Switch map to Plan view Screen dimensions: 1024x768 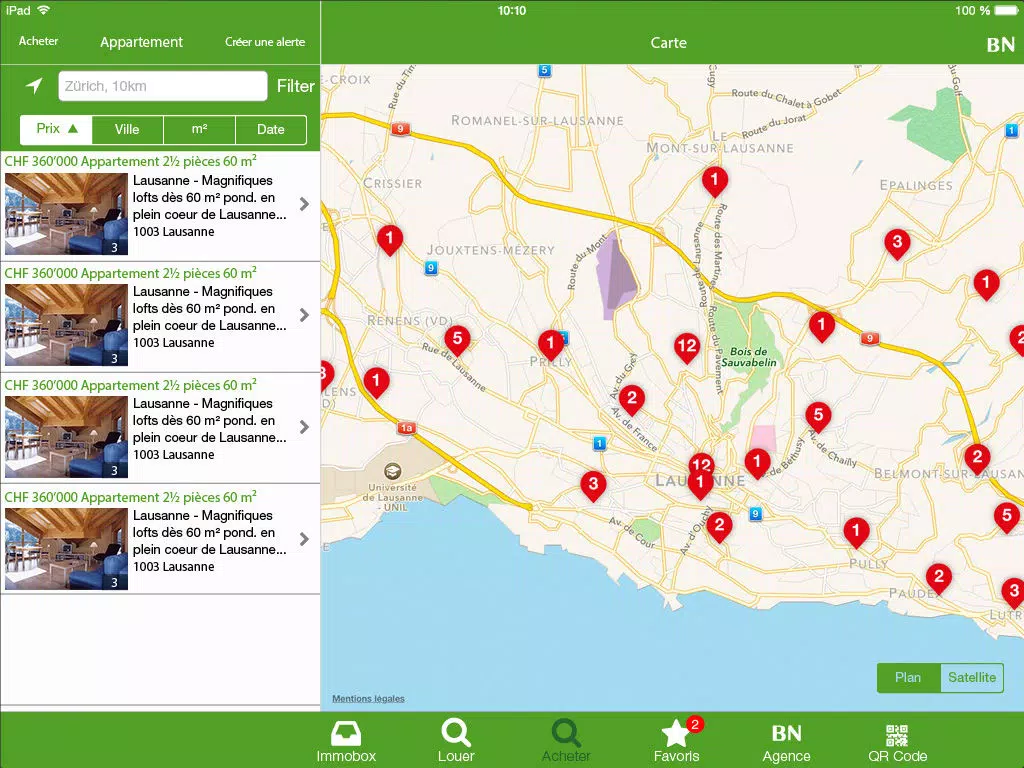[x=908, y=677]
